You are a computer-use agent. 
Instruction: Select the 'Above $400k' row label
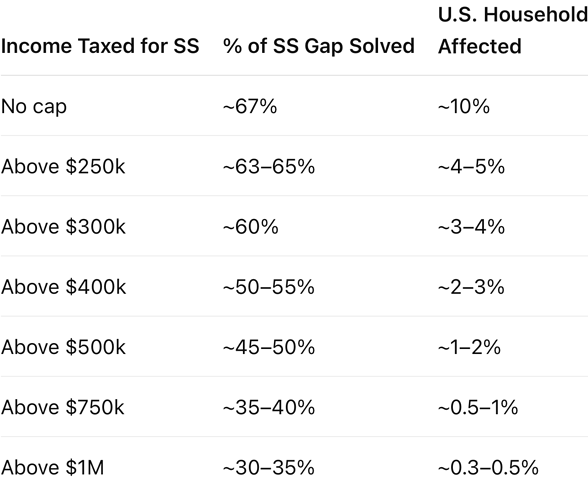[x=64, y=287]
